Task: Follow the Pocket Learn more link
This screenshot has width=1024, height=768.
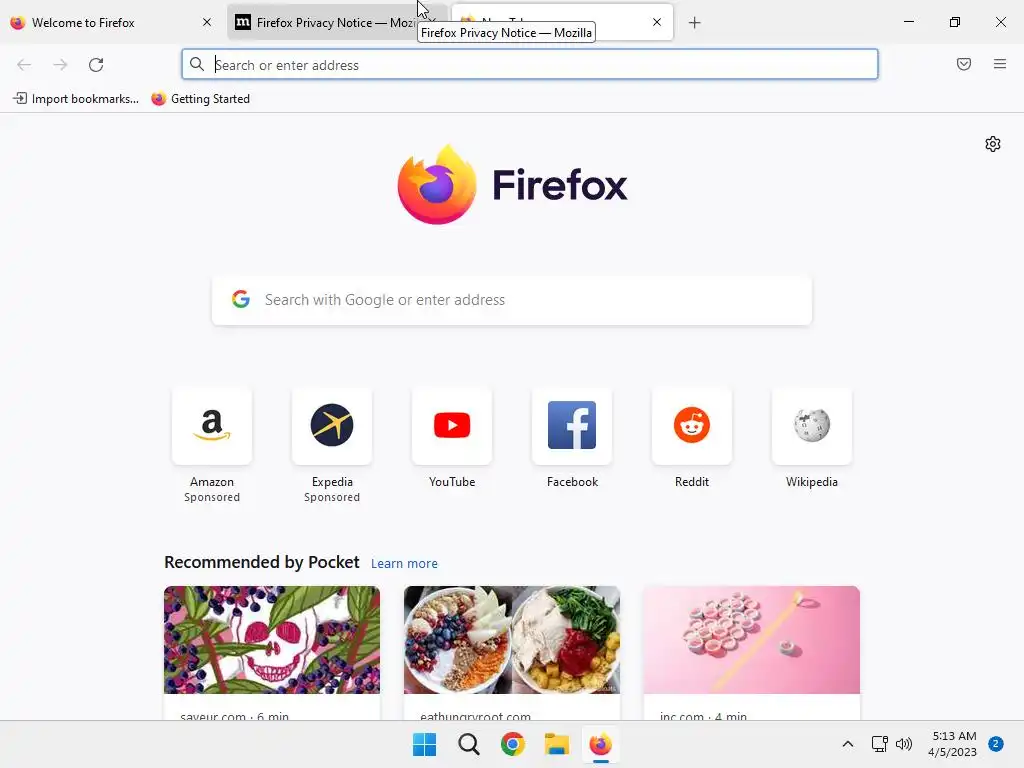Action: tap(404, 564)
